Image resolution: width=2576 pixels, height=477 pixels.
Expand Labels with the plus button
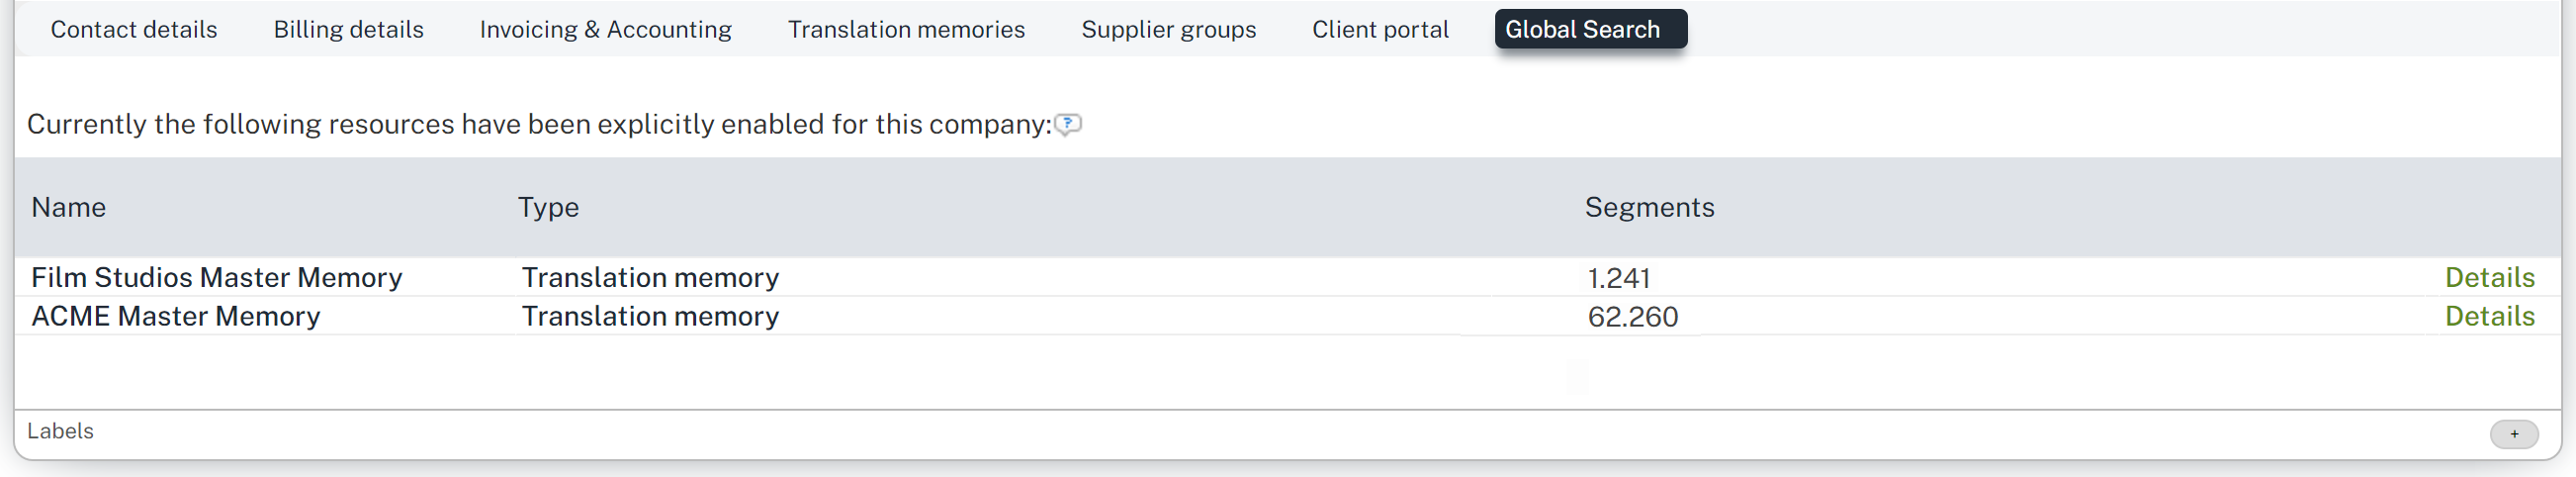[2513, 434]
